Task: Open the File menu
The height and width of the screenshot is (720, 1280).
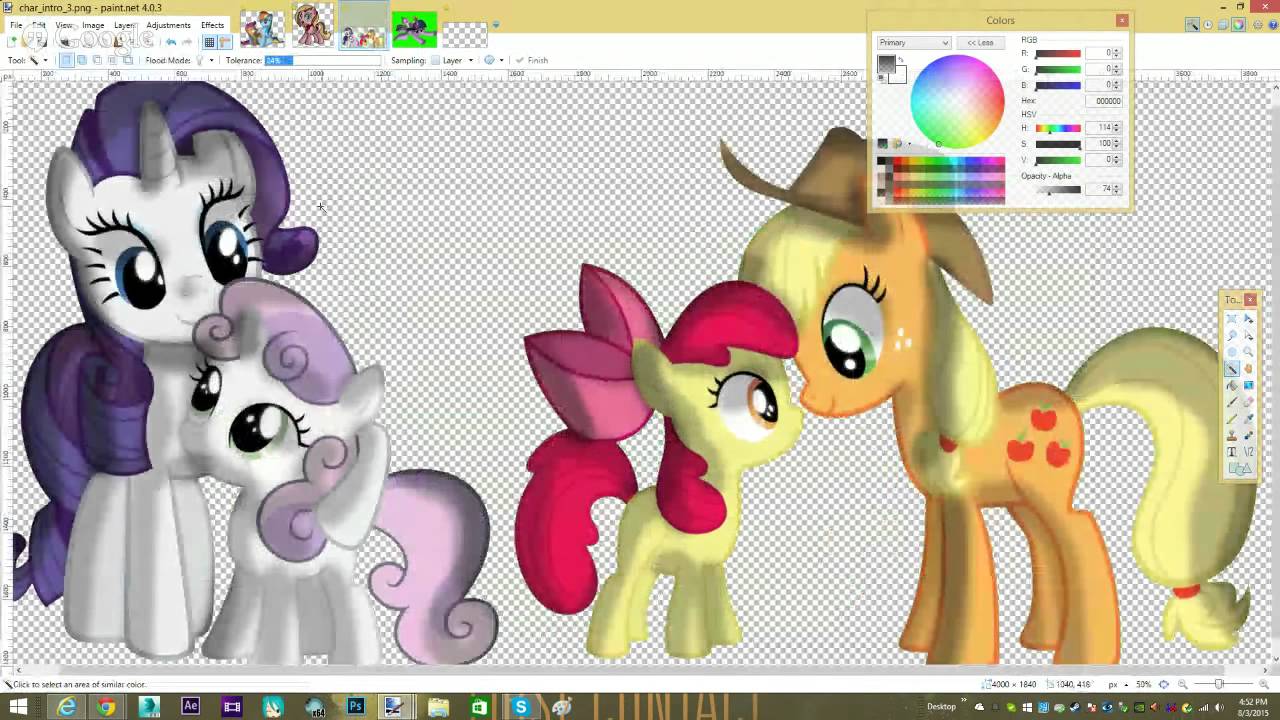Action: tap(16, 25)
